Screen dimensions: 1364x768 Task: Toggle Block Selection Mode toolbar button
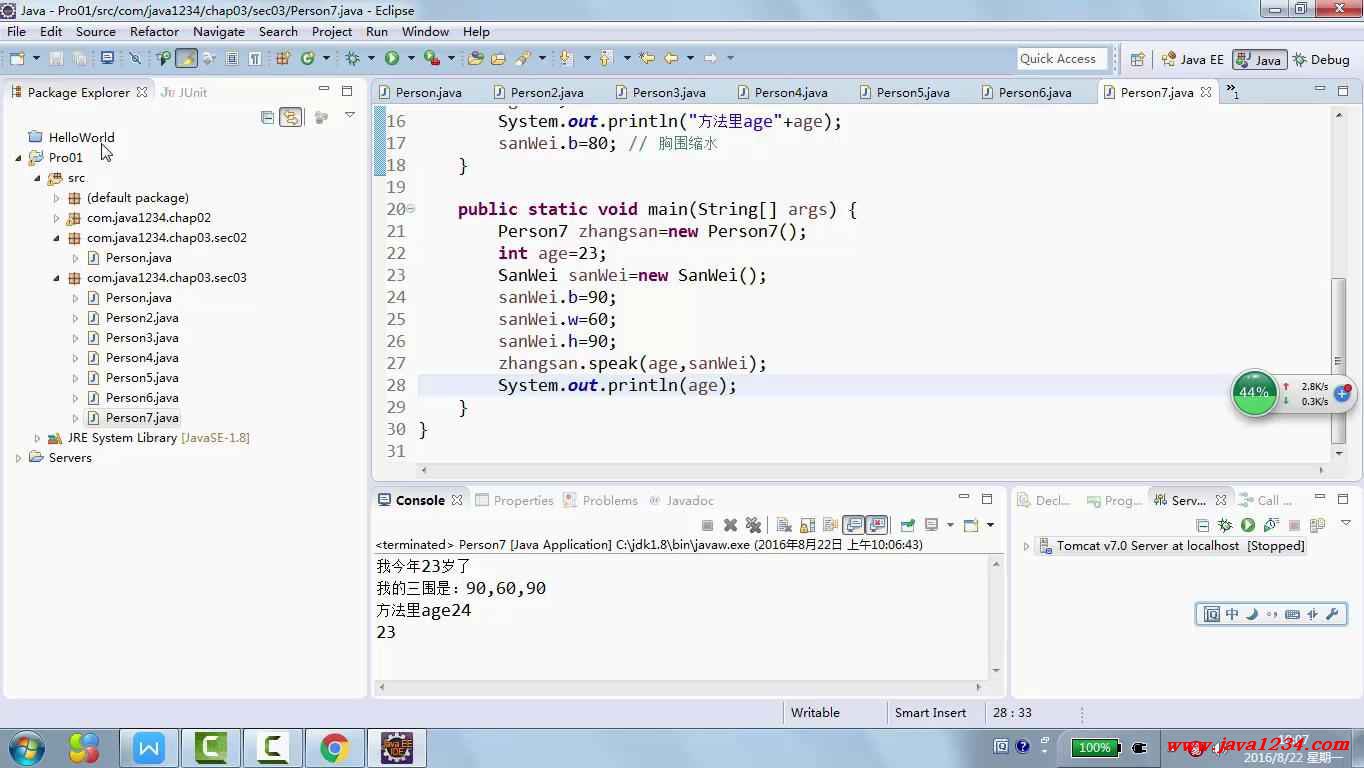coord(231,58)
